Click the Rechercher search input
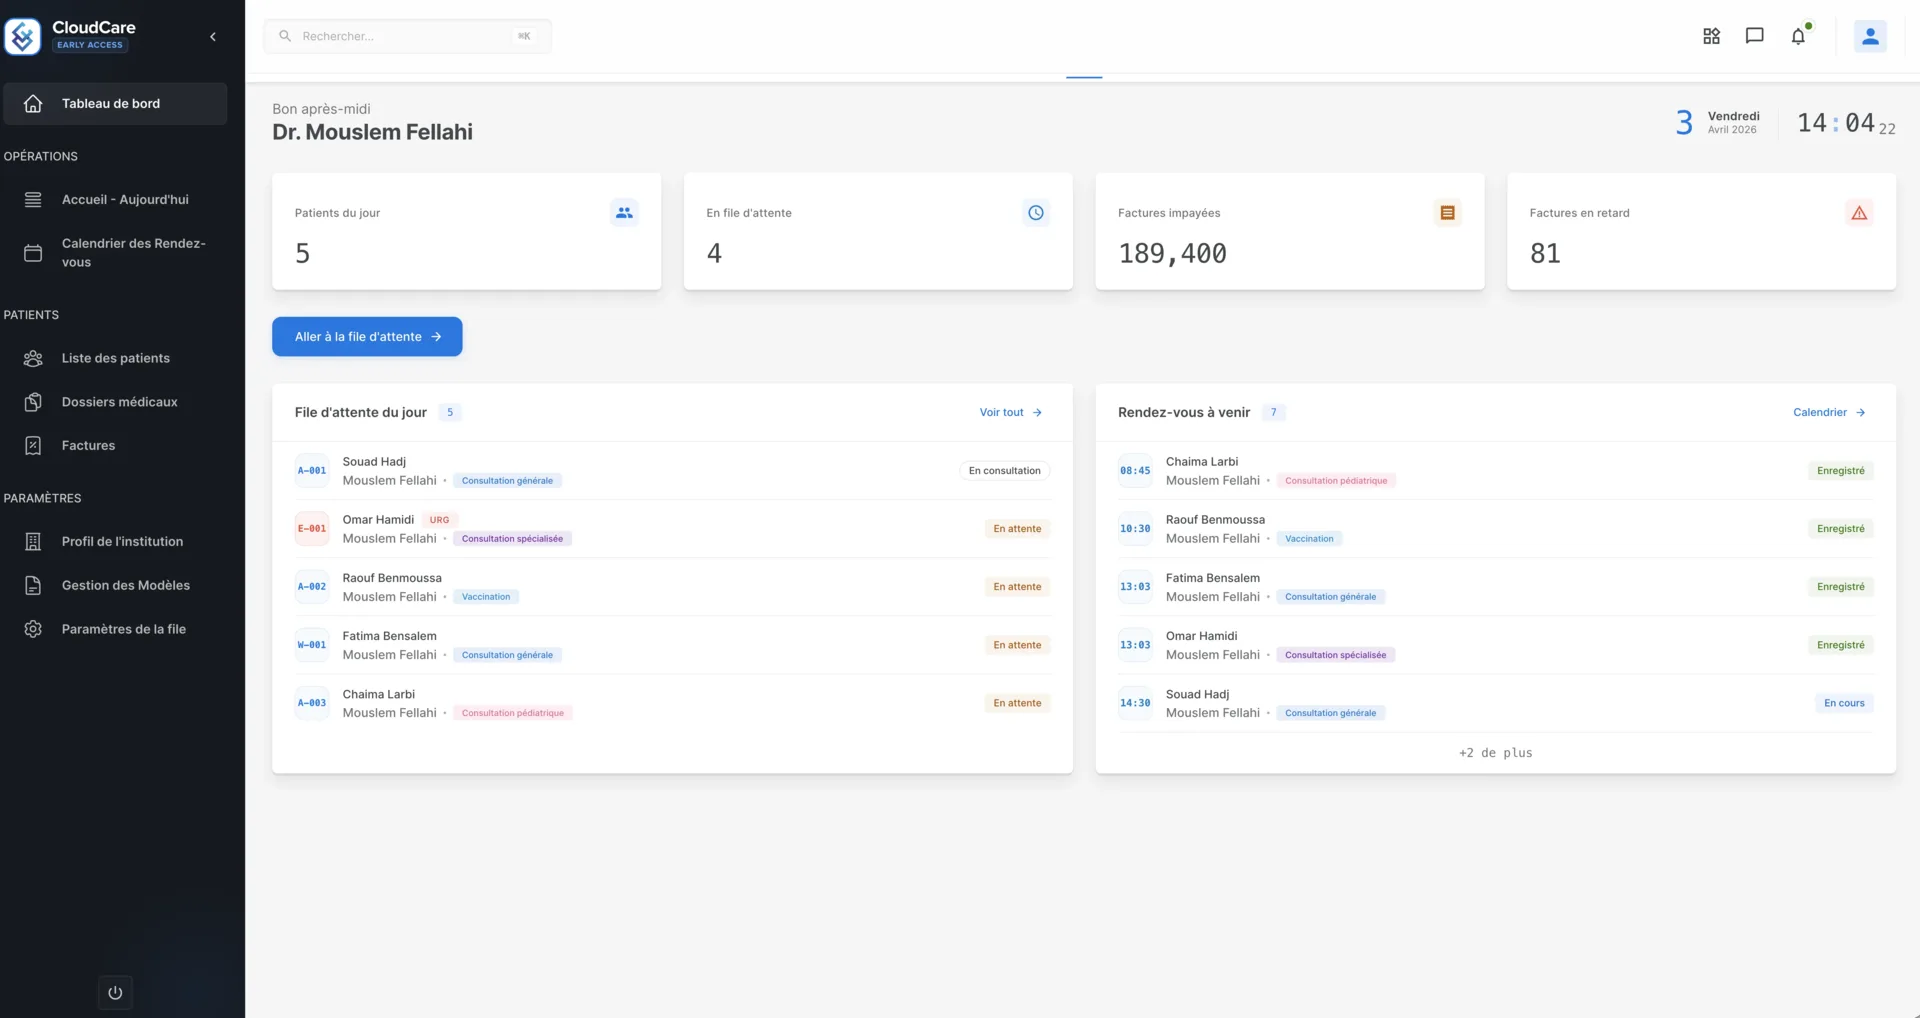 [400, 36]
